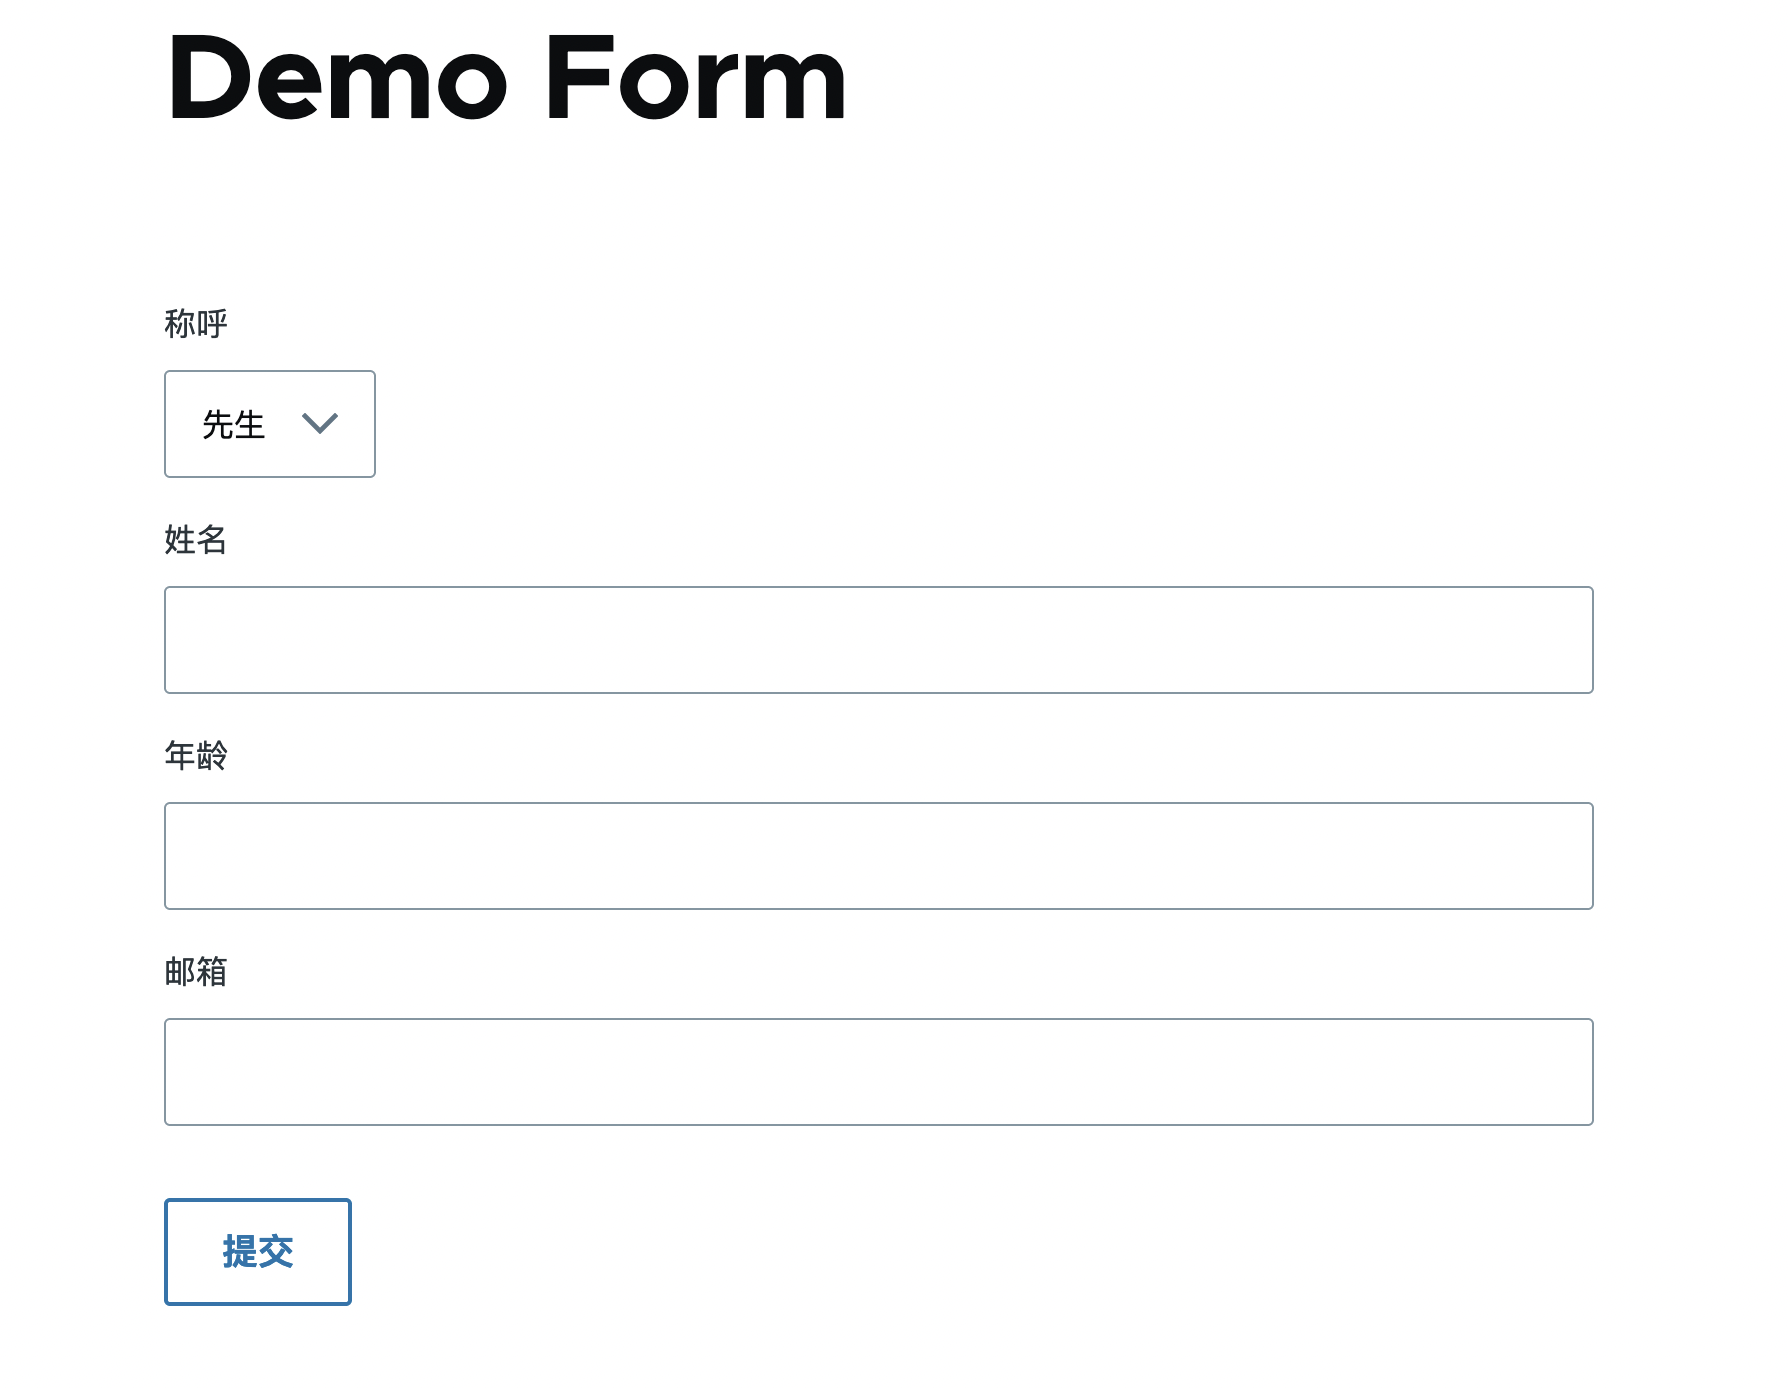Click the Demo Form heading
This screenshot has width=1788, height=1388.
507,78
